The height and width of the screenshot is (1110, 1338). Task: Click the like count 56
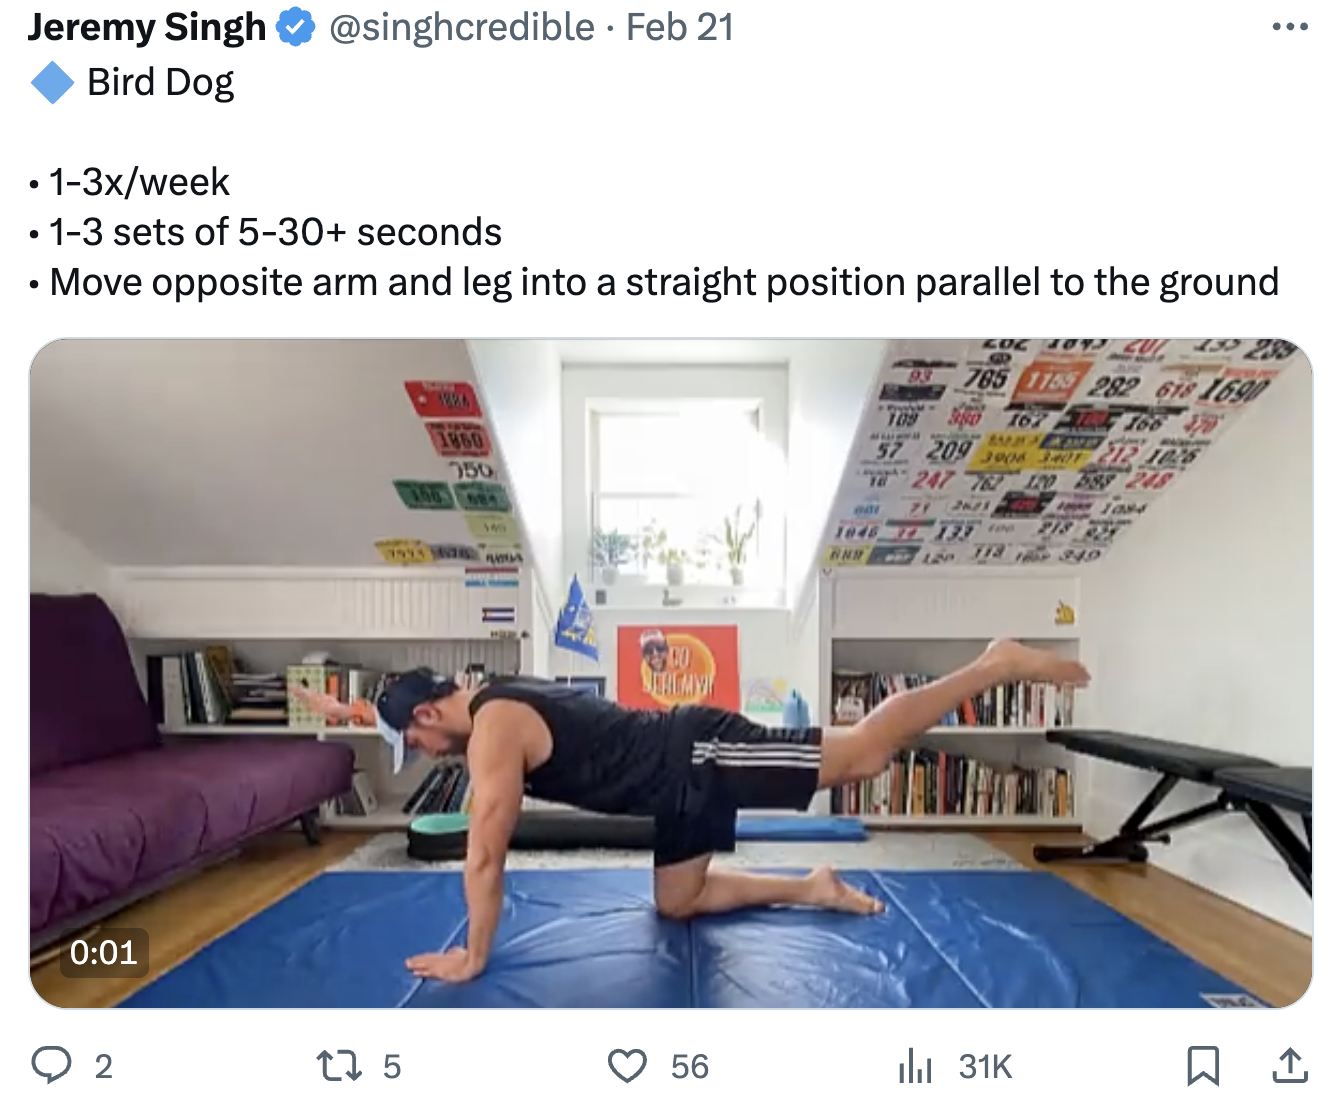click(690, 1067)
